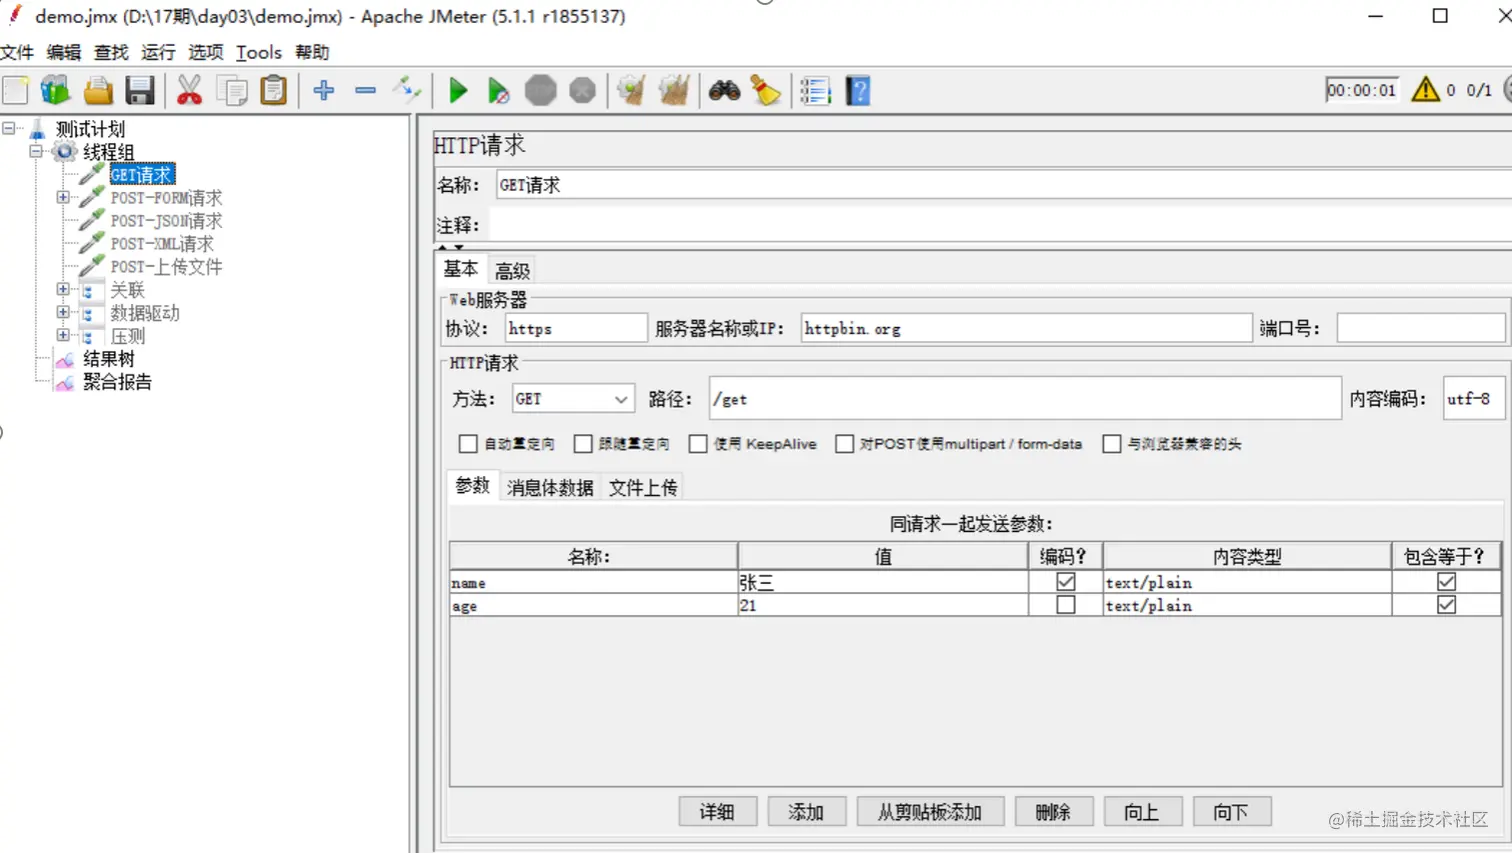Viewport: 1512px width, 853px height.
Task: Click the 向下 button
Action: [1231, 812]
